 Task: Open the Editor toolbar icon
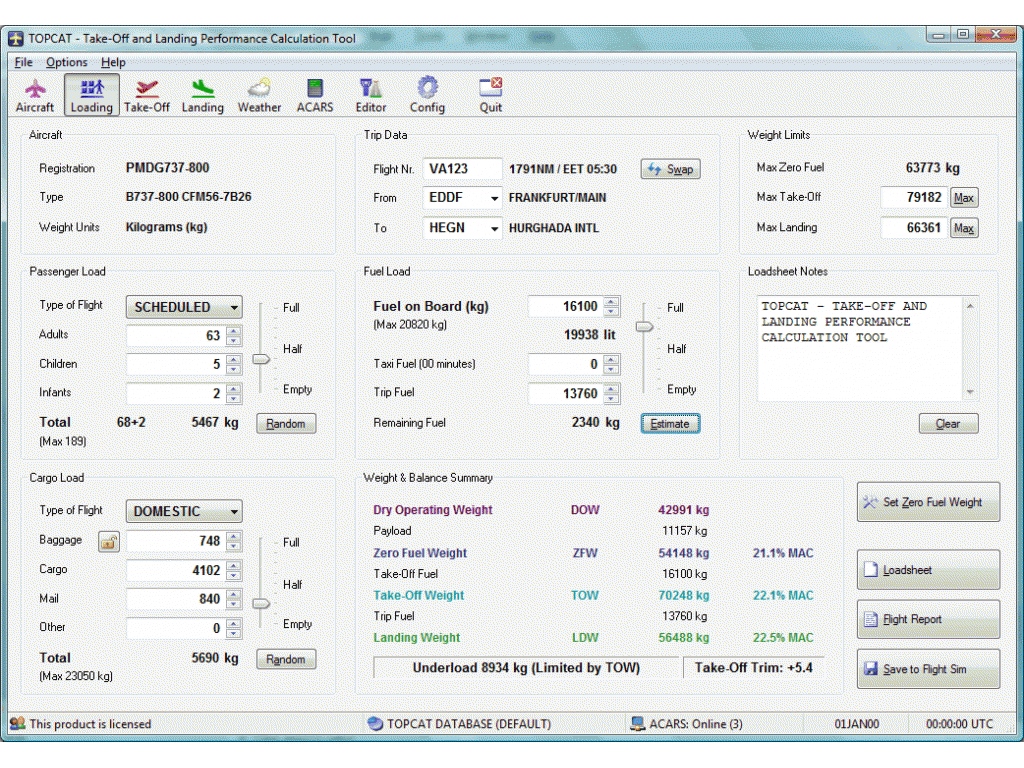(371, 95)
